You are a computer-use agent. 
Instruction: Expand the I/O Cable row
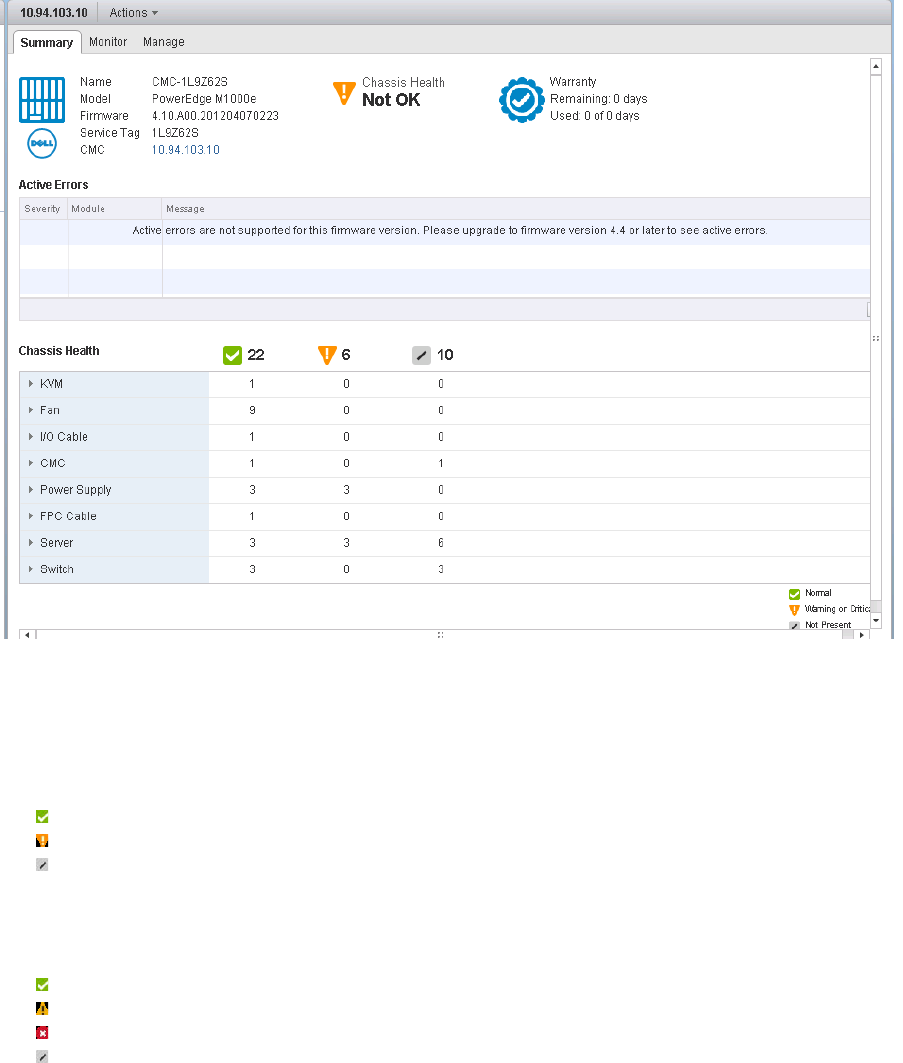tap(31, 437)
